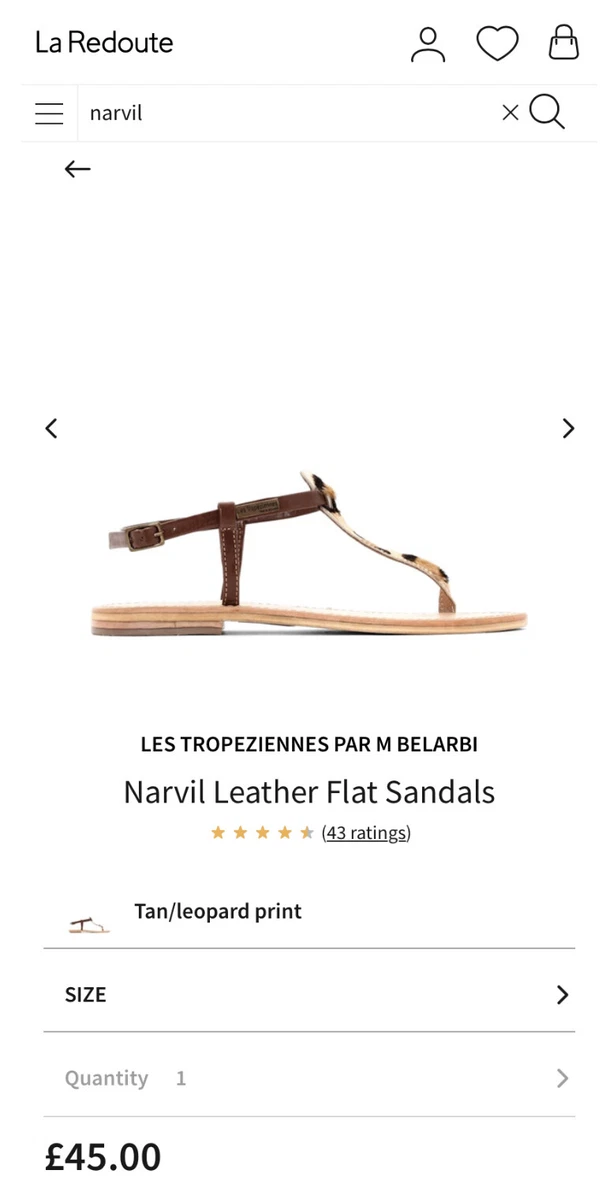Open the 43 ratings link
Screen dimensions: 606x1200
[x=366, y=832]
